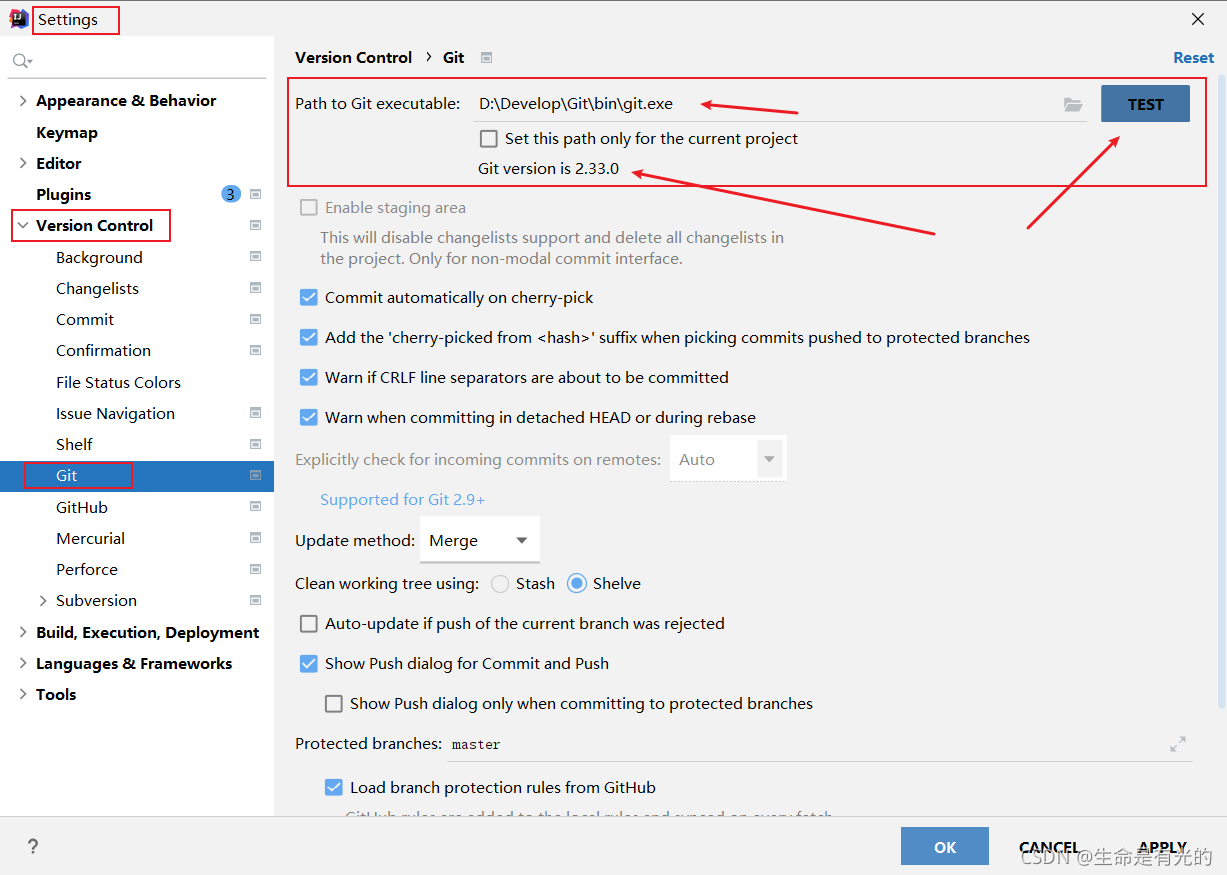Click the project icon on the Changelists row
1227x875 pixels.
[x=256, y=288]
